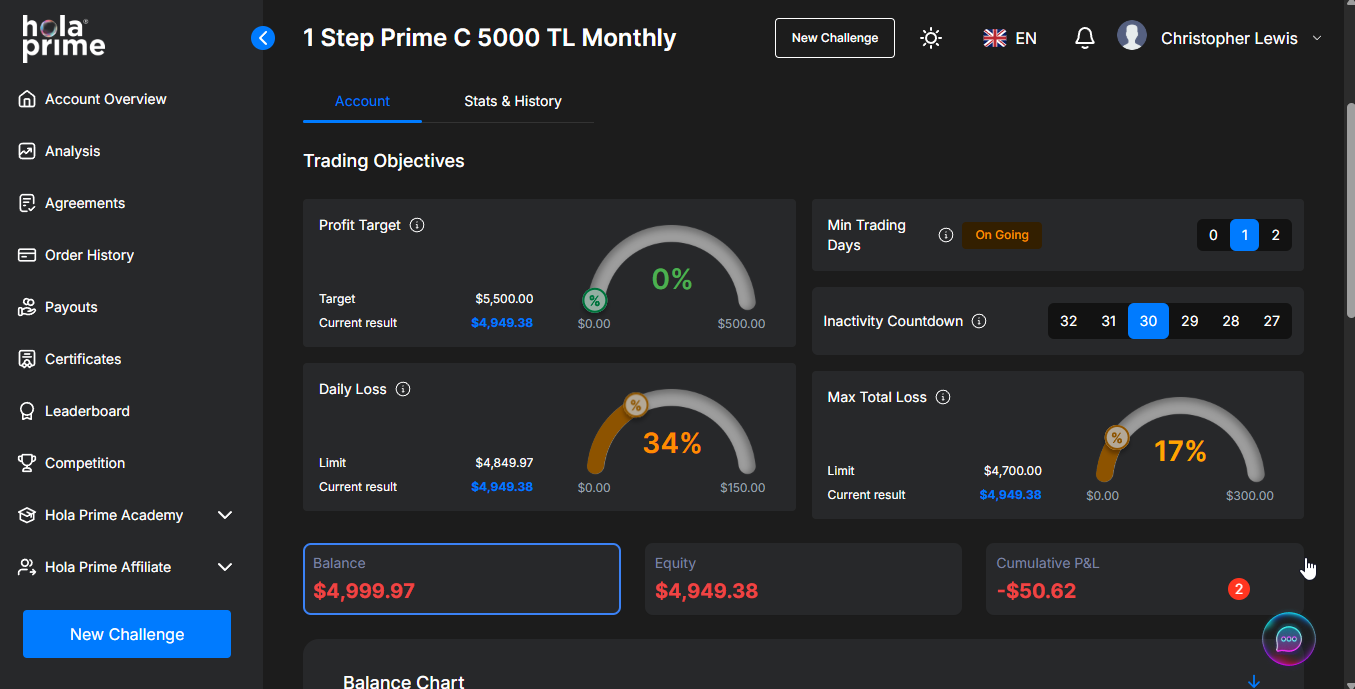Click the Competition trophy icon

pos(27,463)
